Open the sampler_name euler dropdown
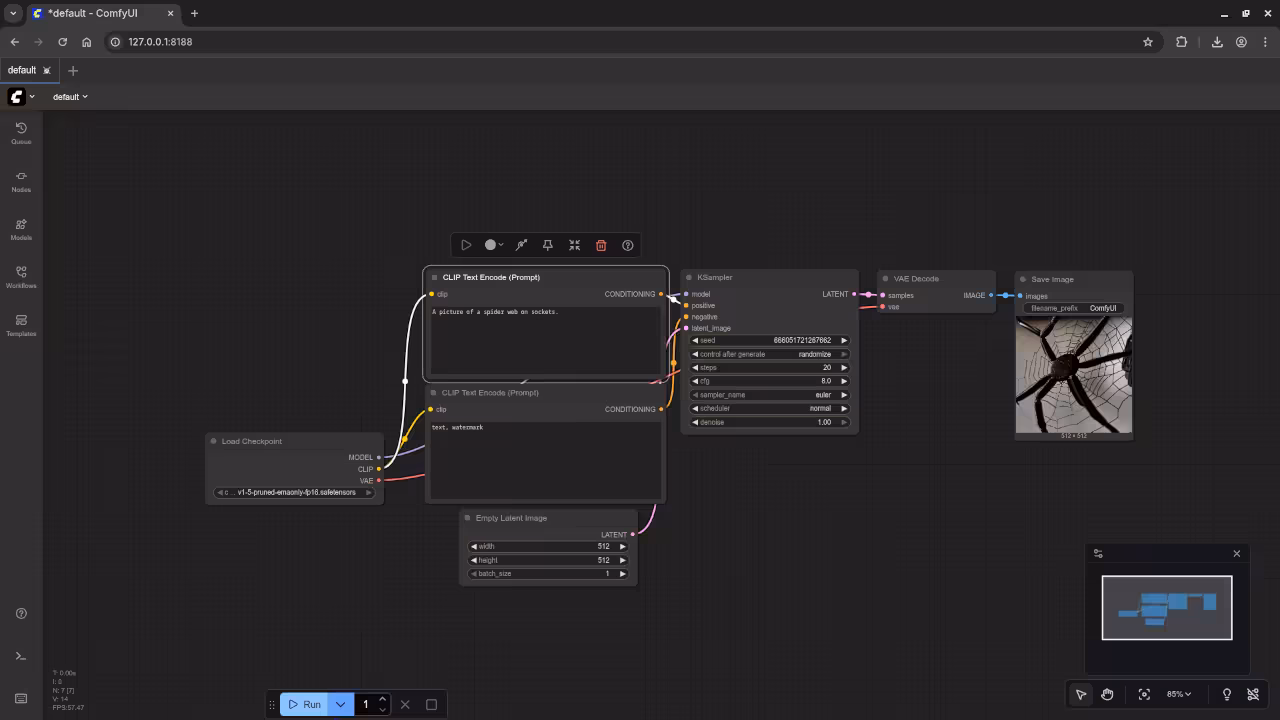Viewport: 1280px width, 720px height. 769,395
